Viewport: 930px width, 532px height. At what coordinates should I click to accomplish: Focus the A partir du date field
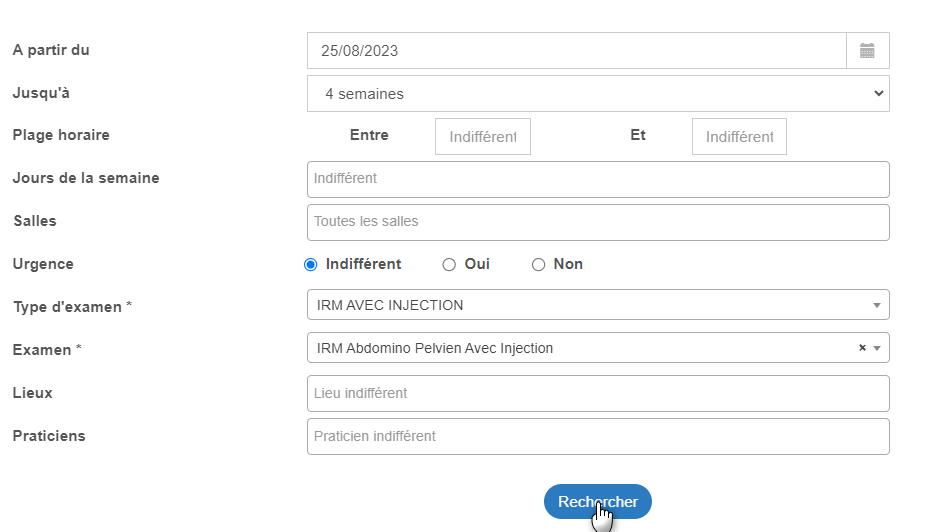577,51
